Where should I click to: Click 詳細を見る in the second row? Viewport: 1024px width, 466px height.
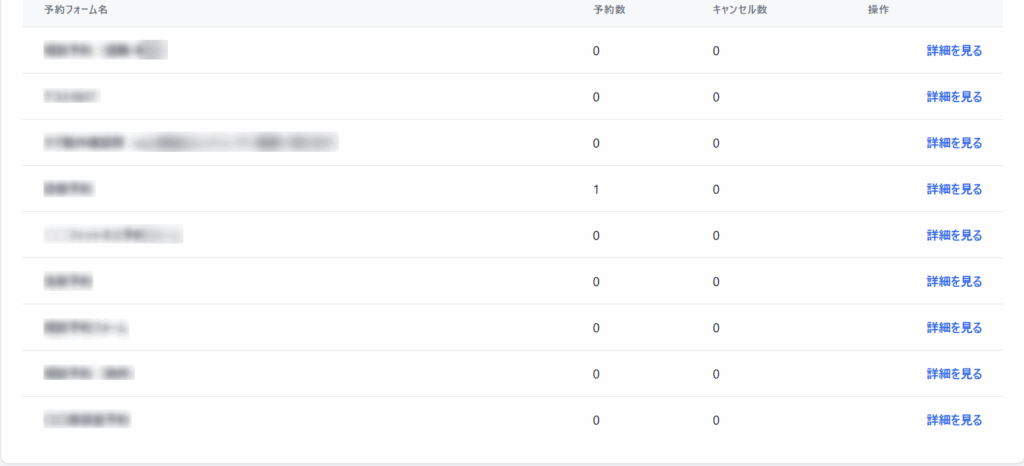click(954, 97)
